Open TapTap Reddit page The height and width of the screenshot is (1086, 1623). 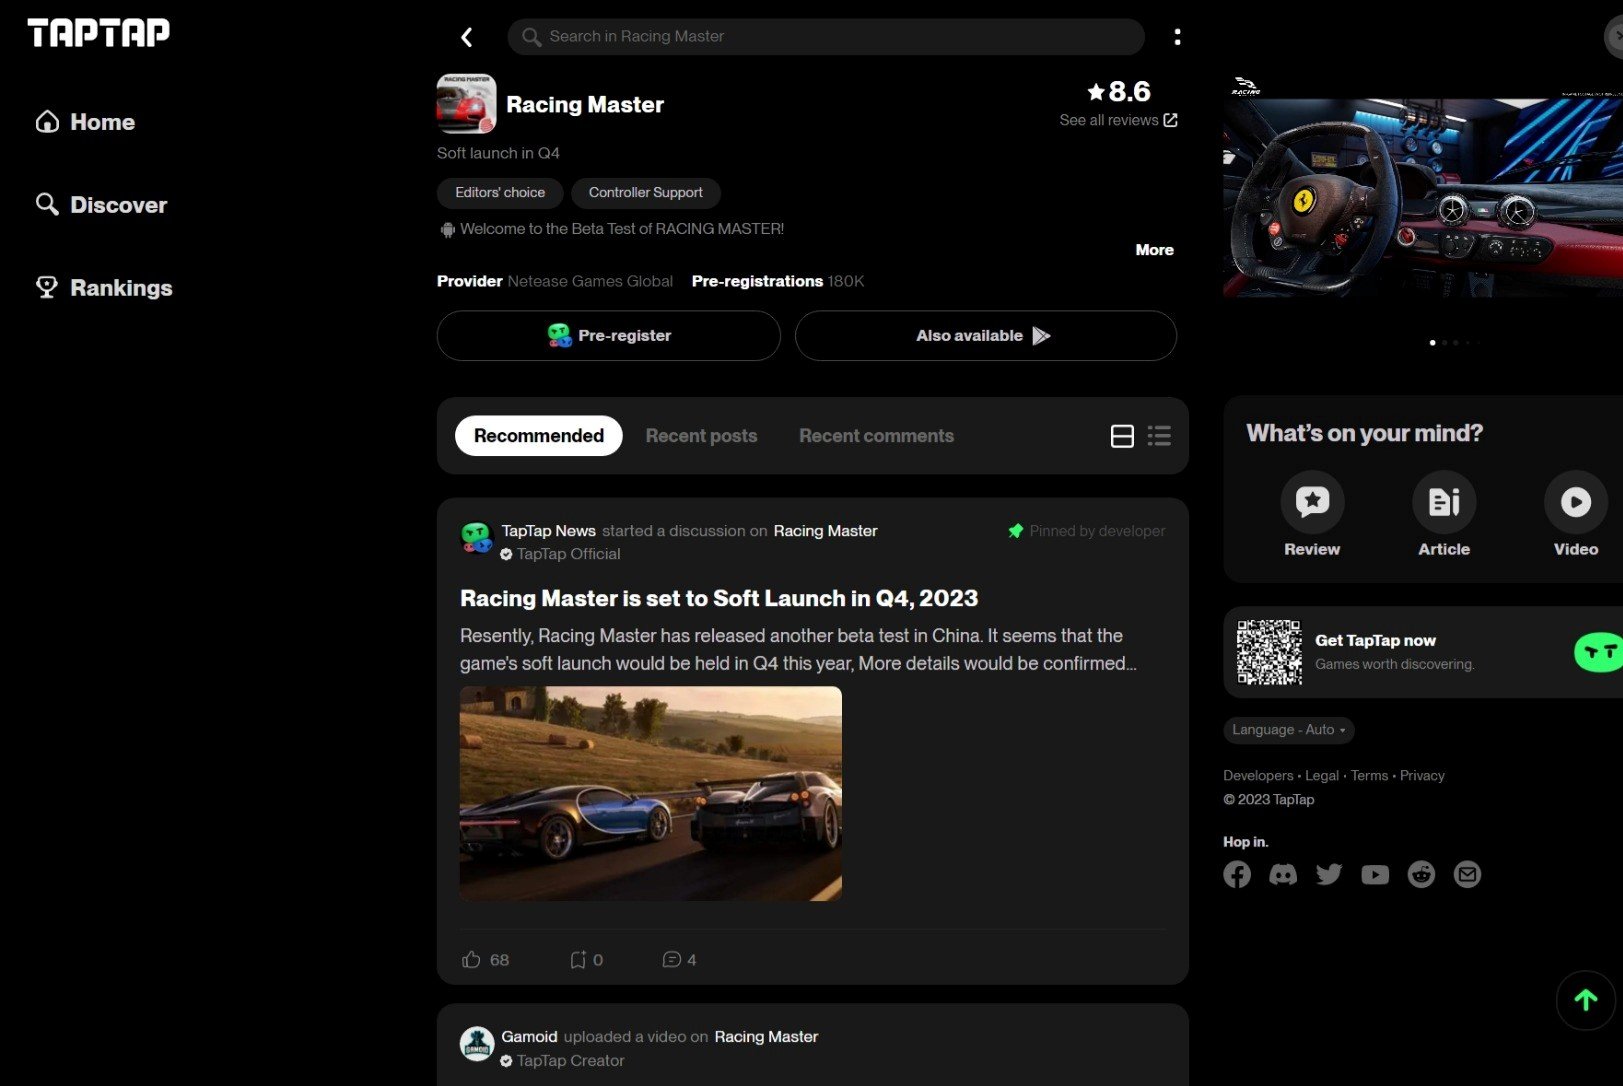tap(1421, 875)
